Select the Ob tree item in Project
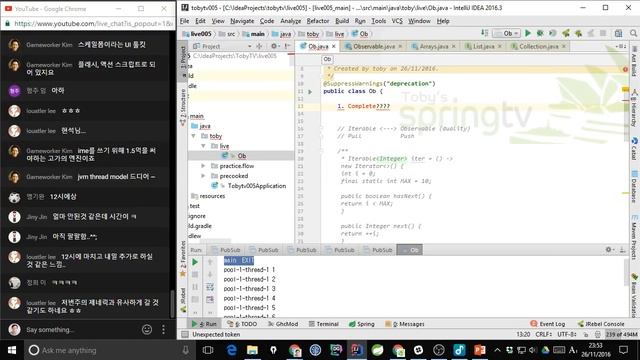The image size is (640, 360). [242, 156]
